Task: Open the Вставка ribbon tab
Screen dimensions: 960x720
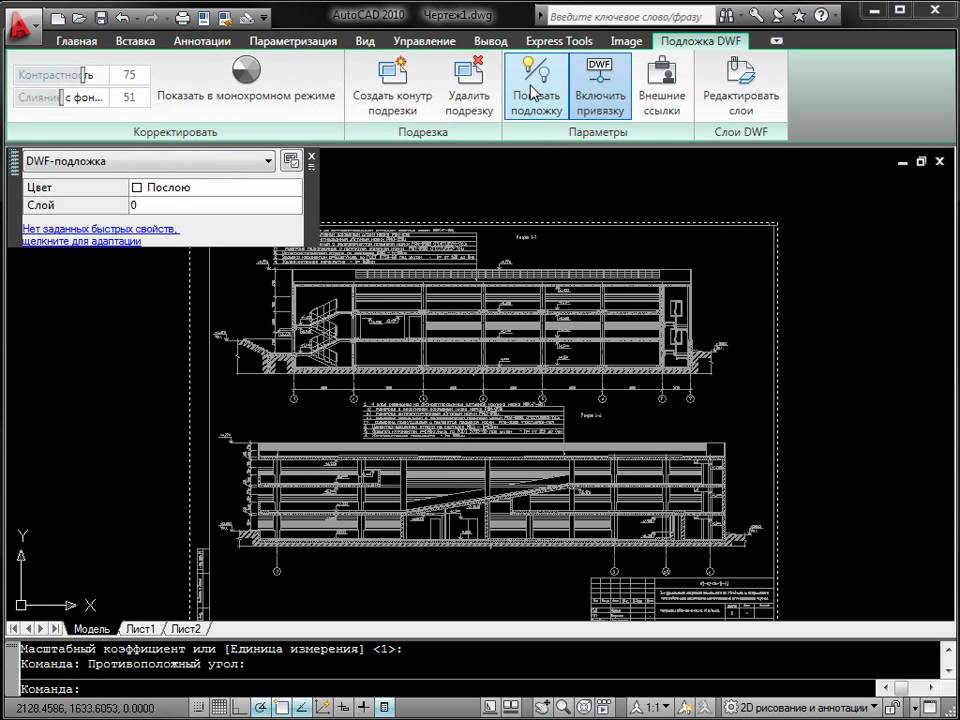Action: [135, 41]
